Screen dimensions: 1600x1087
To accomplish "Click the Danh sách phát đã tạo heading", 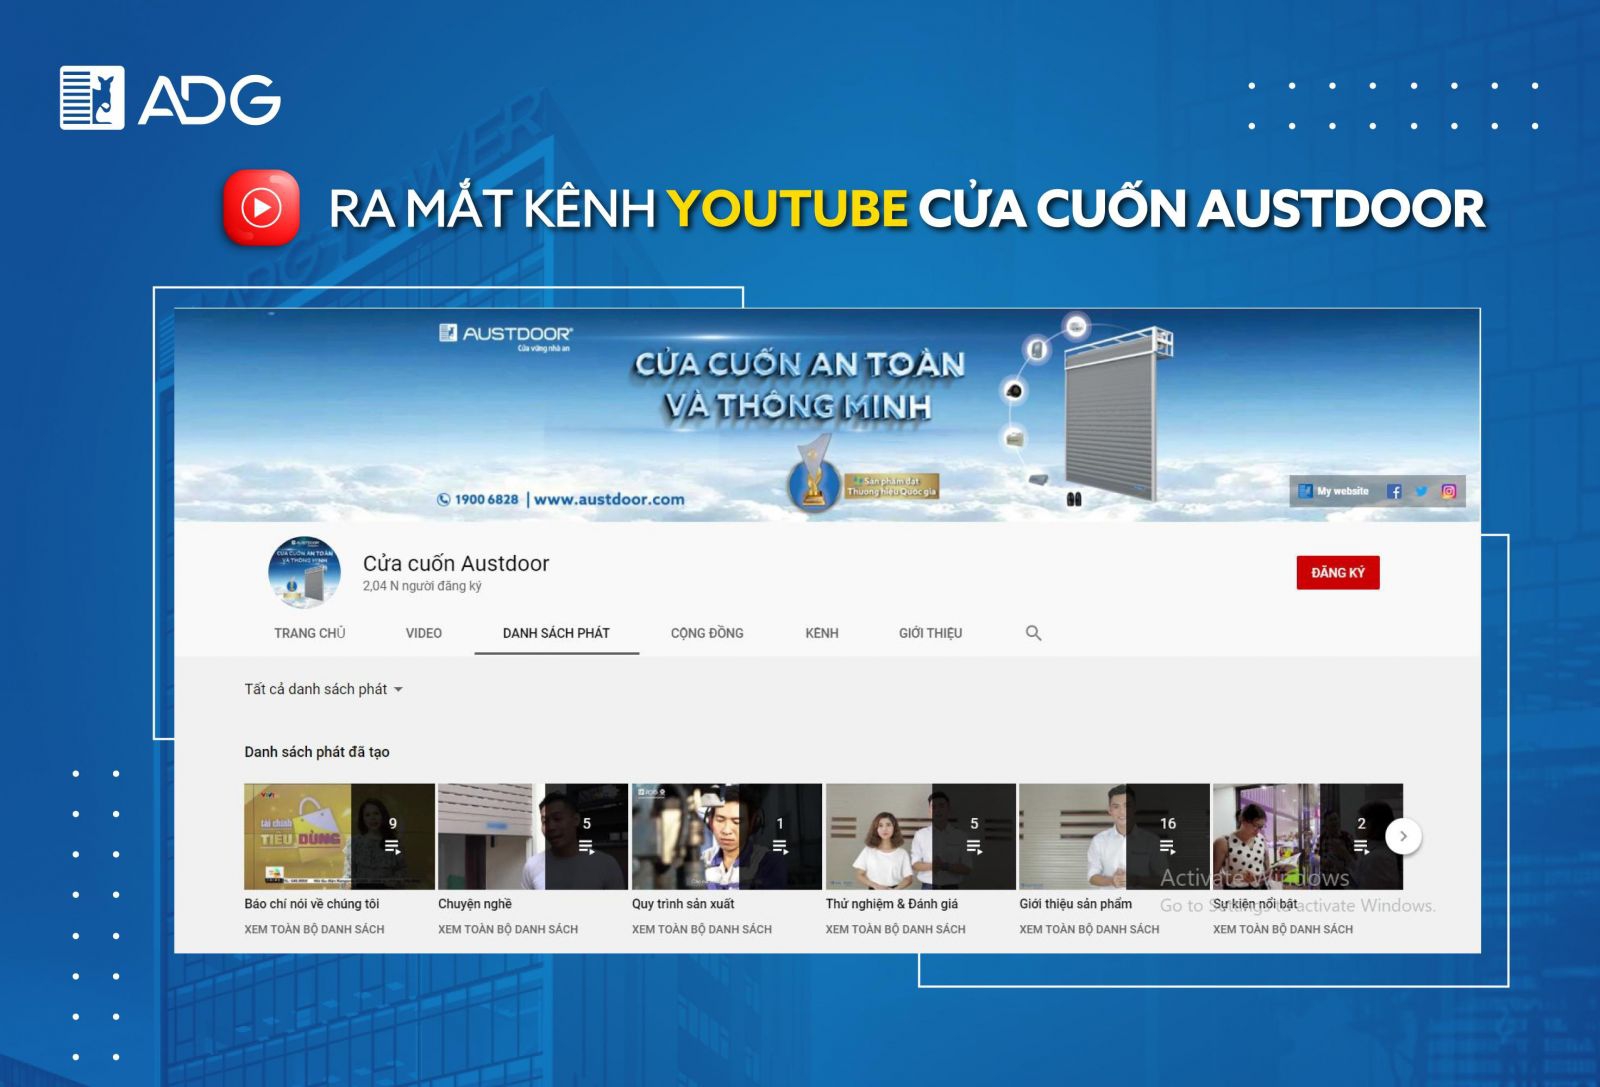I will click(317, 752).
